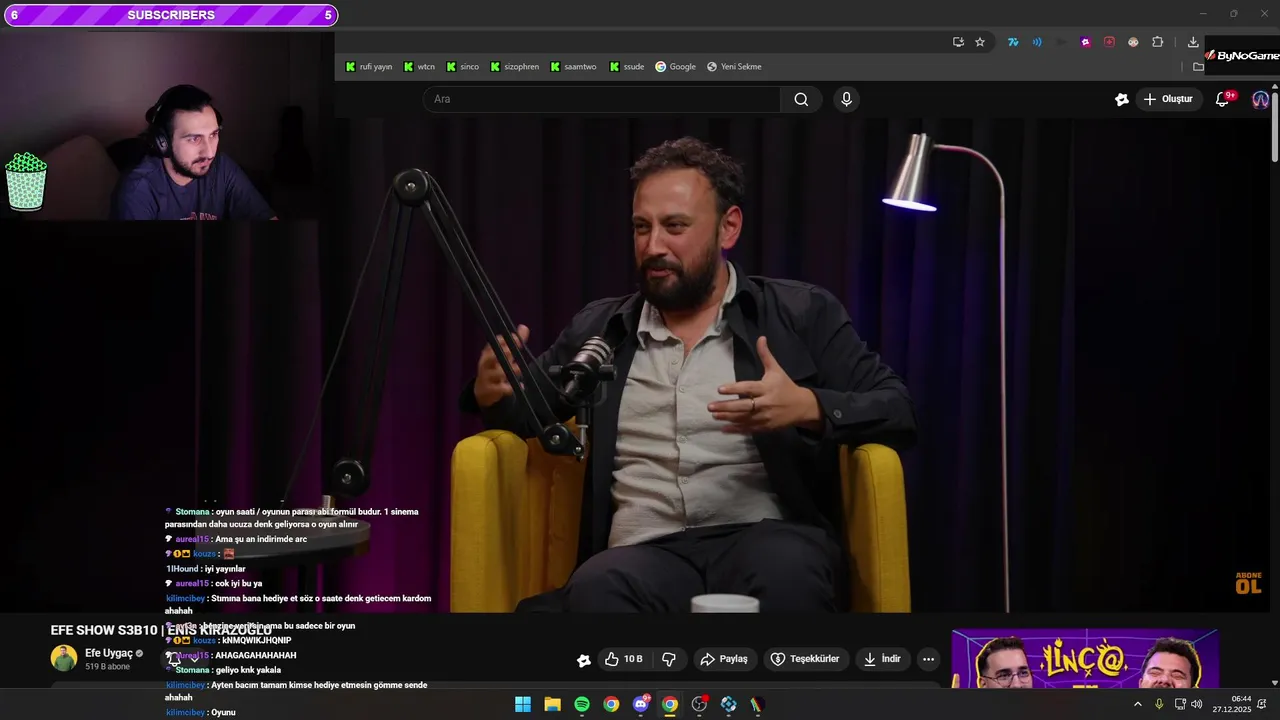The width and height of the screenshot is (1280, 720).
Task: Open the sinco bookmark
Action: click(x=463, y=67)
